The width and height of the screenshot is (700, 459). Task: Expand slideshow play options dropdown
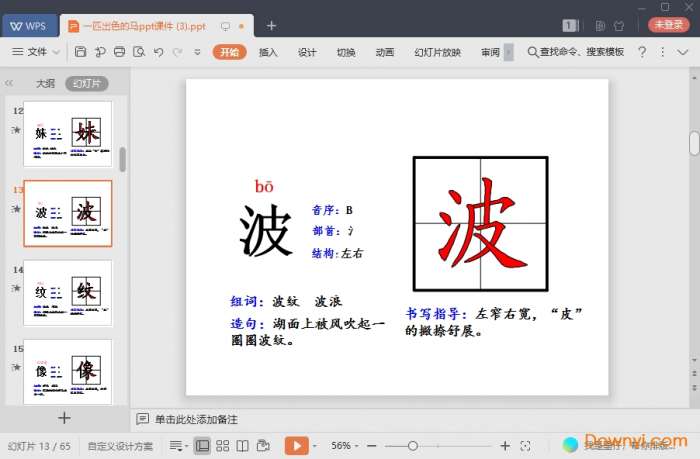pos(315,446)
